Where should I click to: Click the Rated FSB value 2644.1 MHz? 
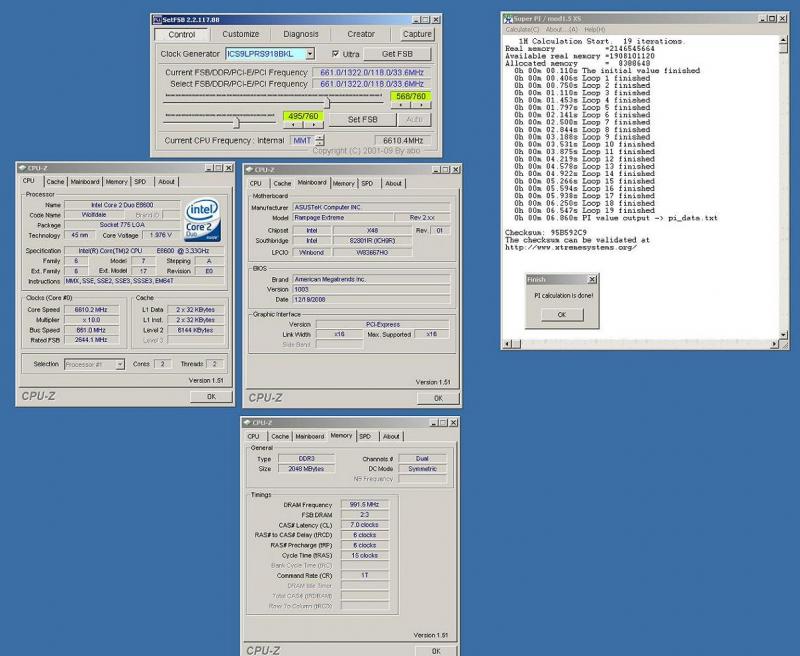(x=91, y=340)
